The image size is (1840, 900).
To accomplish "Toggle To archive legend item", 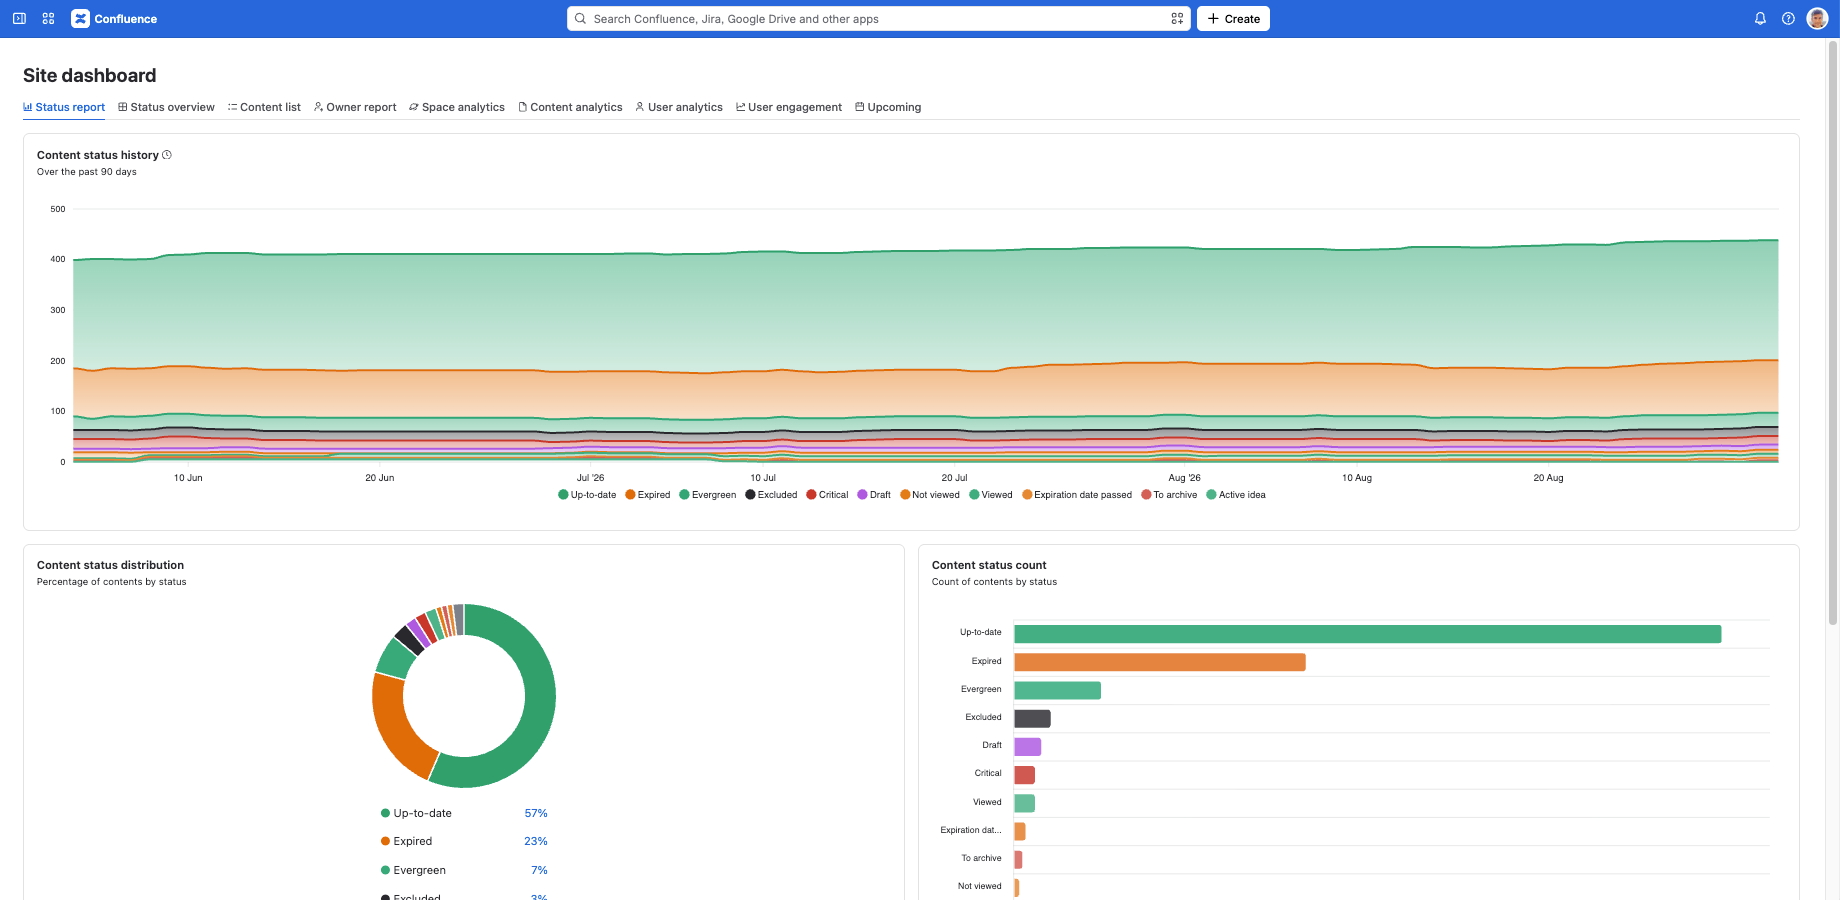I will (1169, 495).
